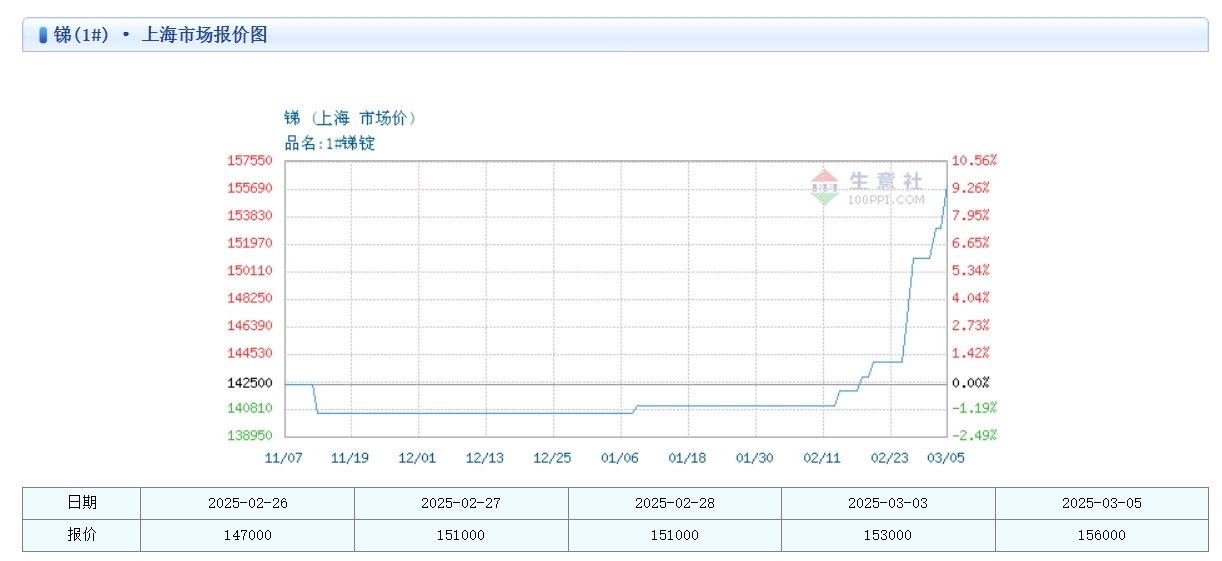Click the 生意社 watermark logo icon
1222x561 pixels.
click(x=825, y=185)
